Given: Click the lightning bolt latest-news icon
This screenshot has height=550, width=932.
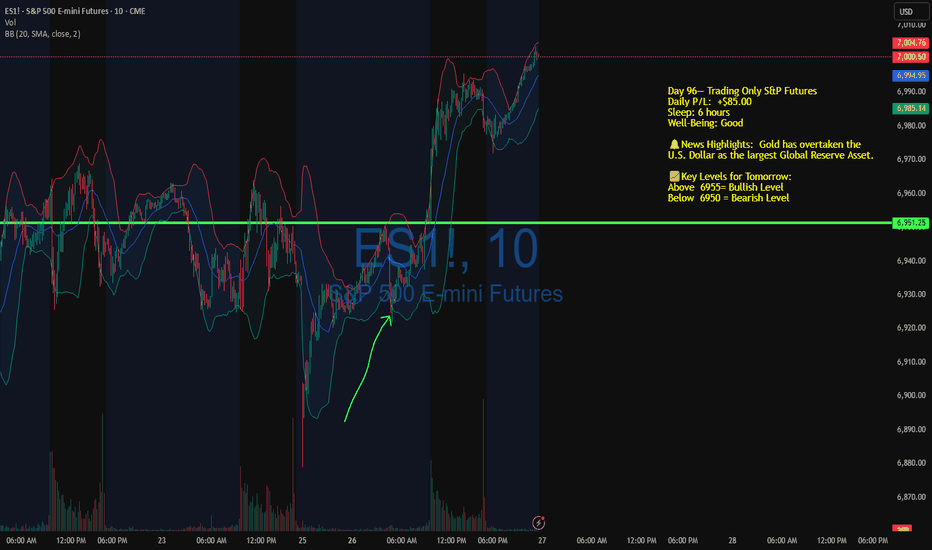Looking at the screenshot, I should click(x=539, y=523).
